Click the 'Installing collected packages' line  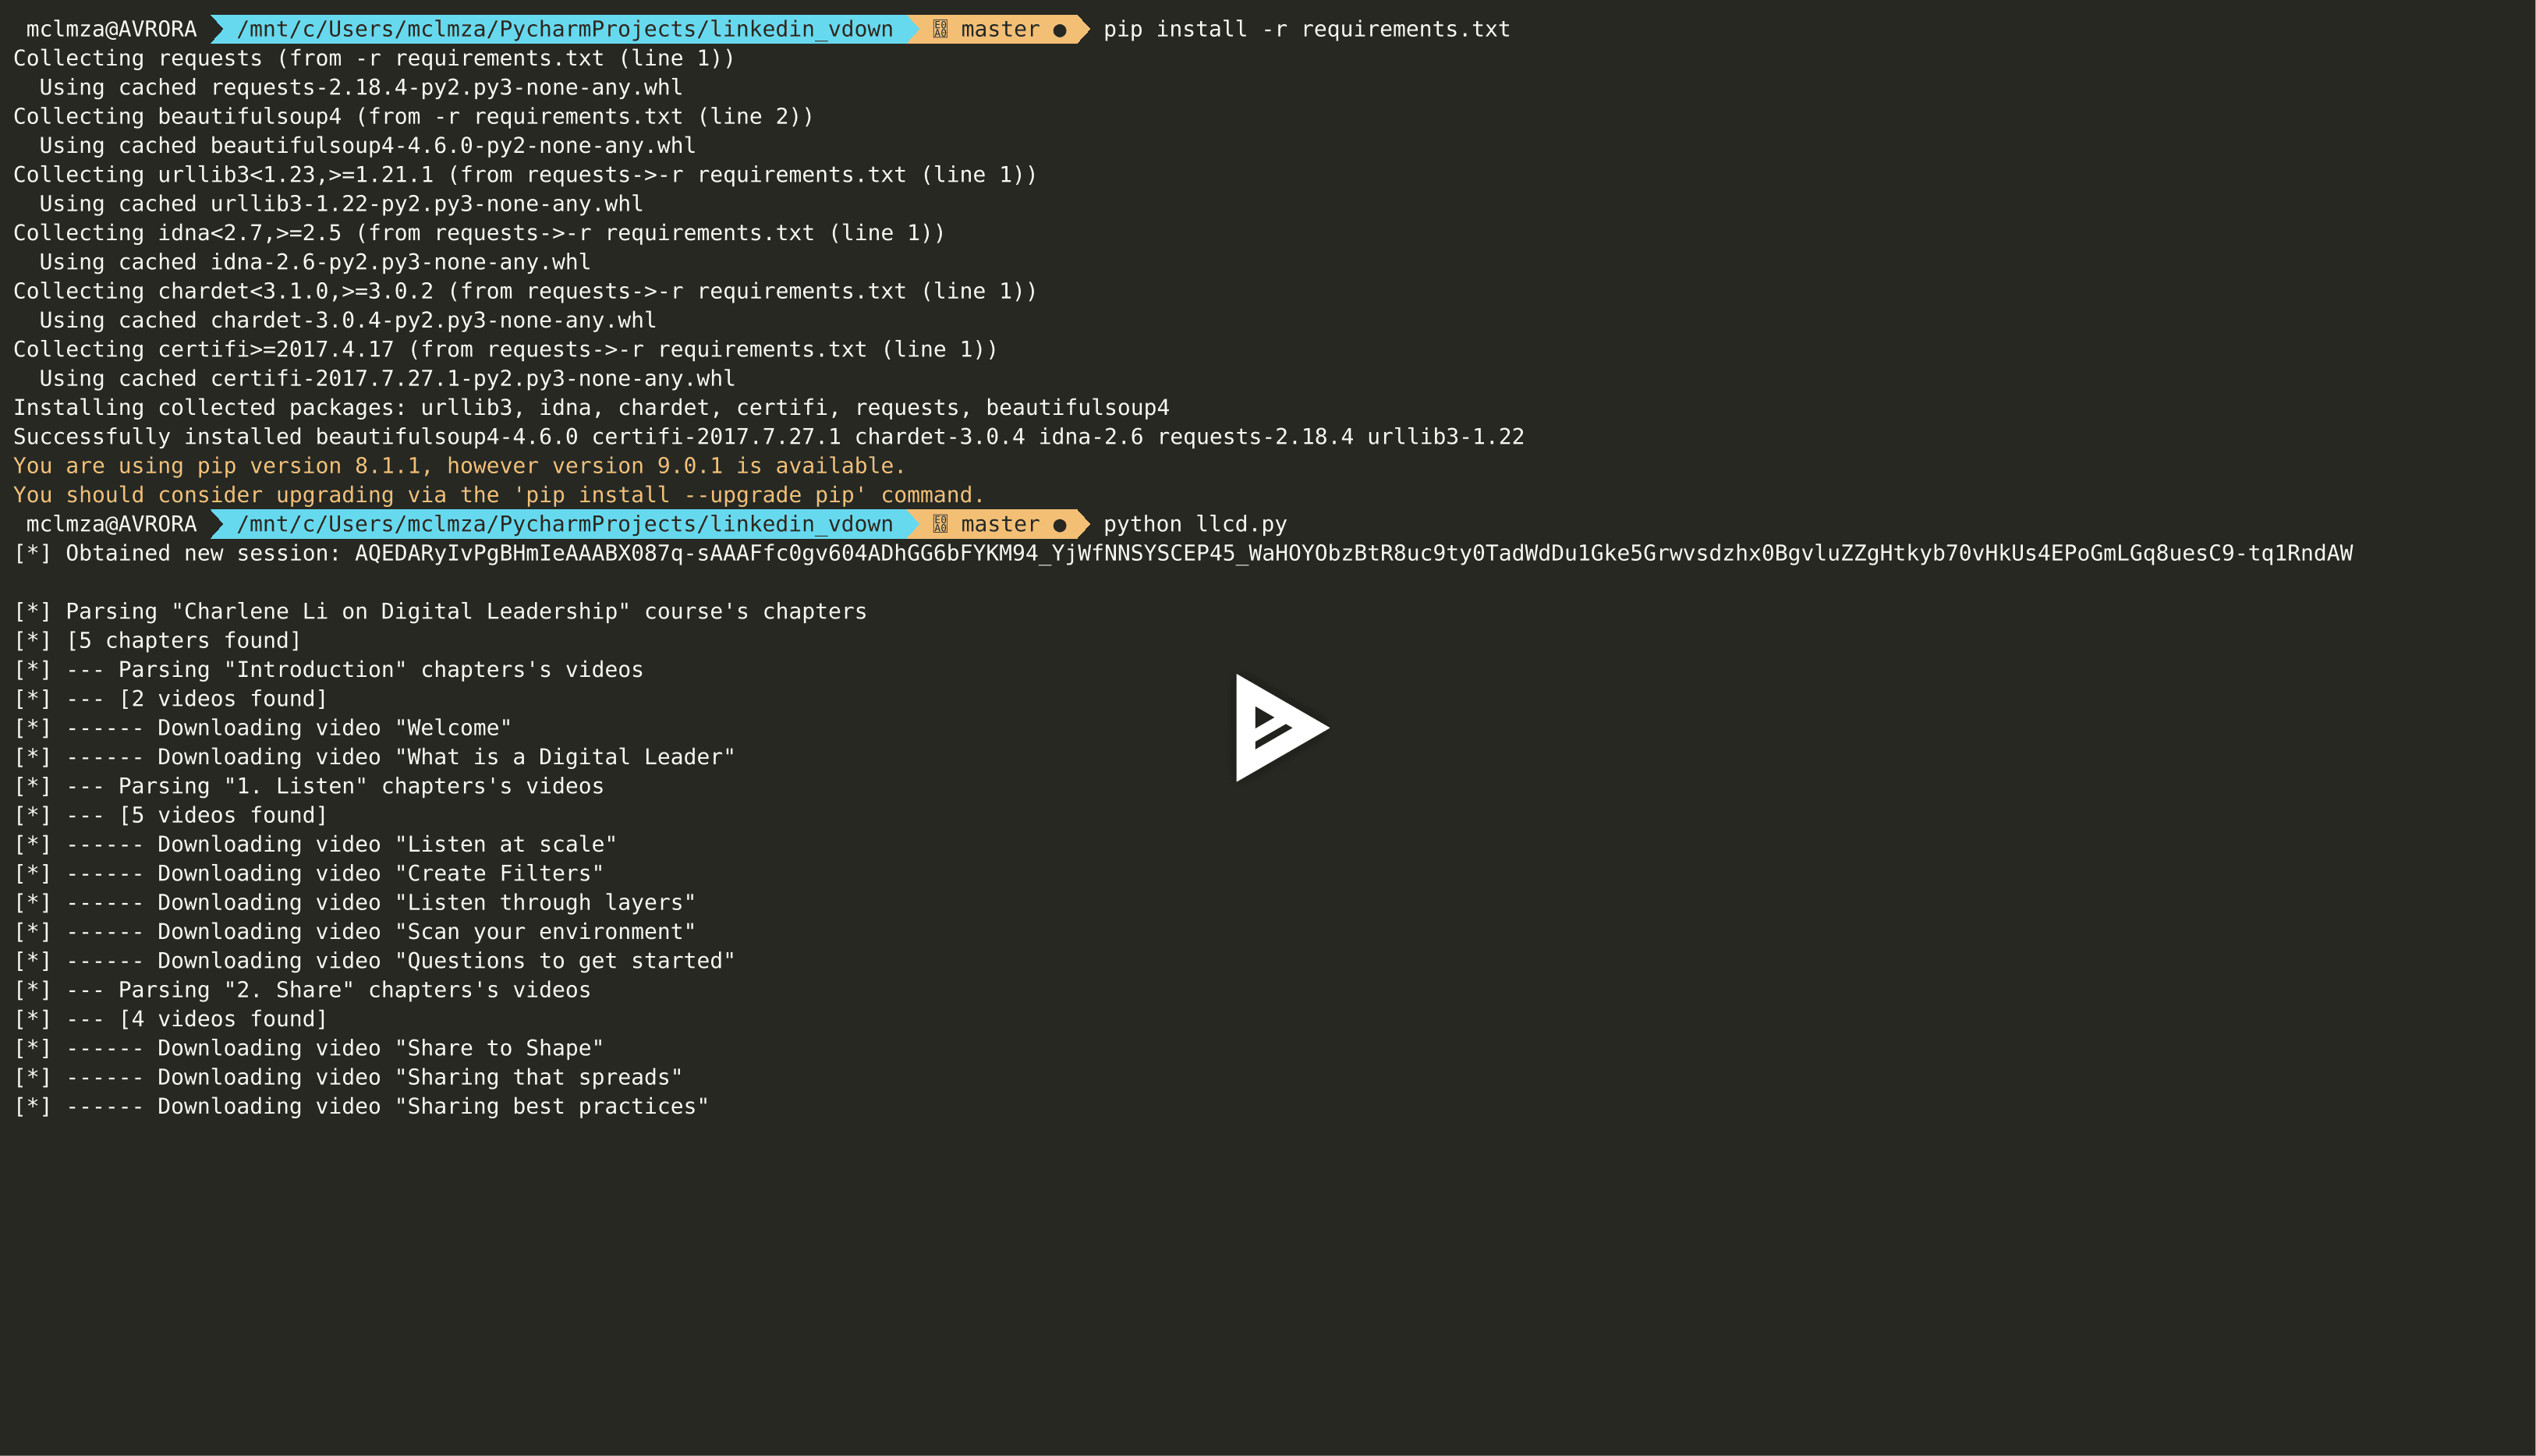pyautogui.click(x=591, y=408)
